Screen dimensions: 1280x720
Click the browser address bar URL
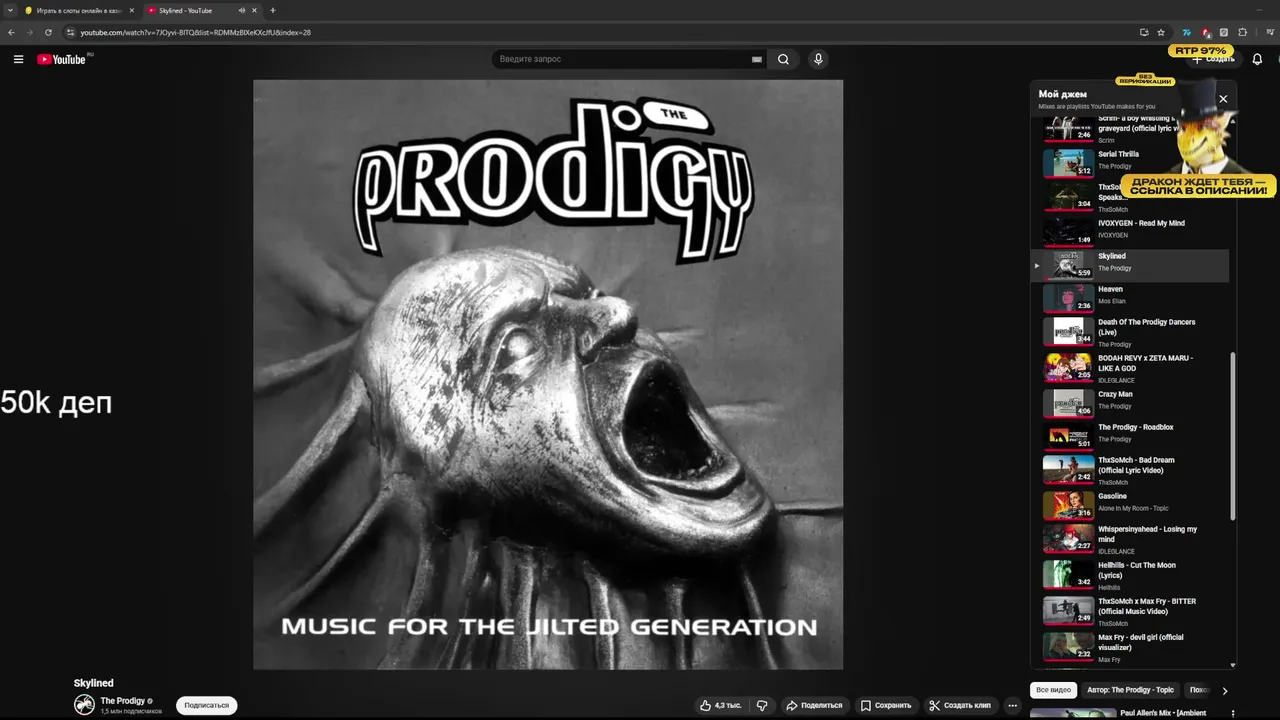pos(196,32)
